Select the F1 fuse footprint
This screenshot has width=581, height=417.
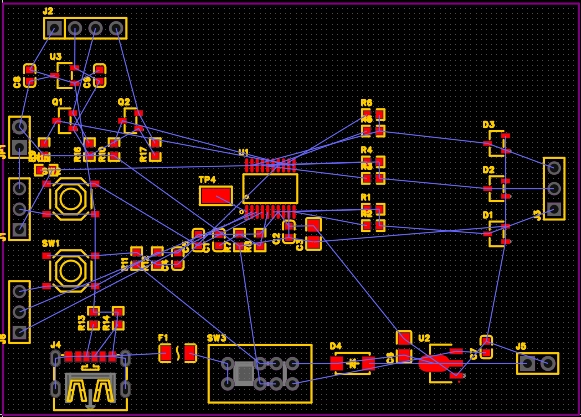pyautogui.click(x=177, y=353)
